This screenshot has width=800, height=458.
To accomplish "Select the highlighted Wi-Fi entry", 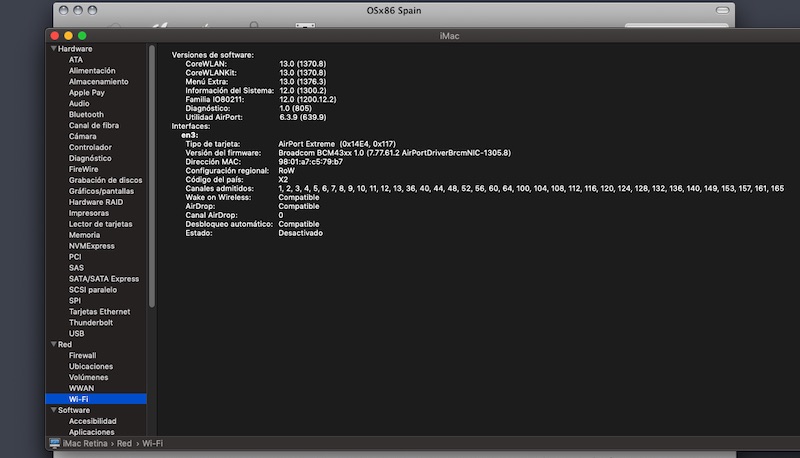I will [96, 399].
